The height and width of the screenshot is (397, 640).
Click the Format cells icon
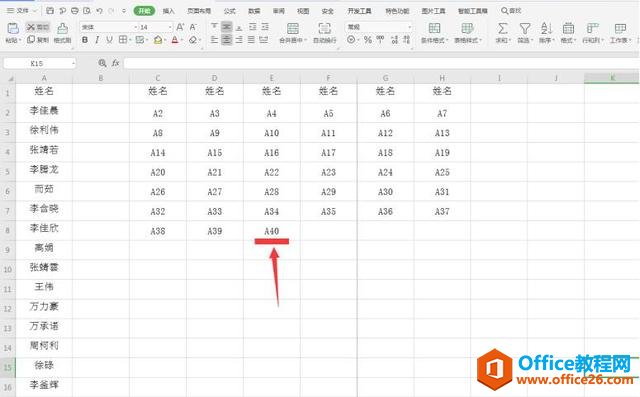568,28
